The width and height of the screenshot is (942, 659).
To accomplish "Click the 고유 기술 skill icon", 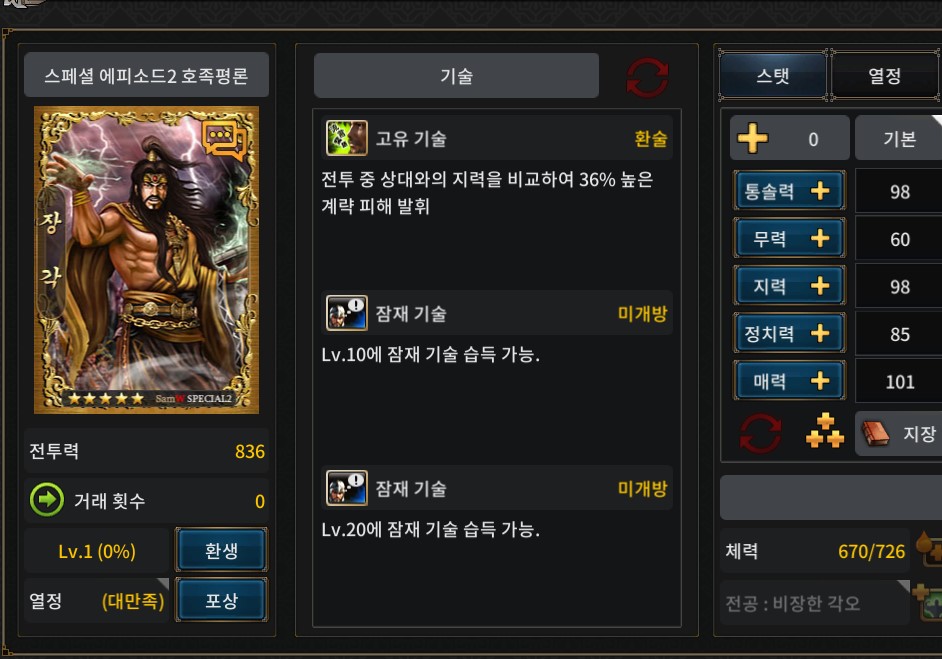I will pos(347,138).
